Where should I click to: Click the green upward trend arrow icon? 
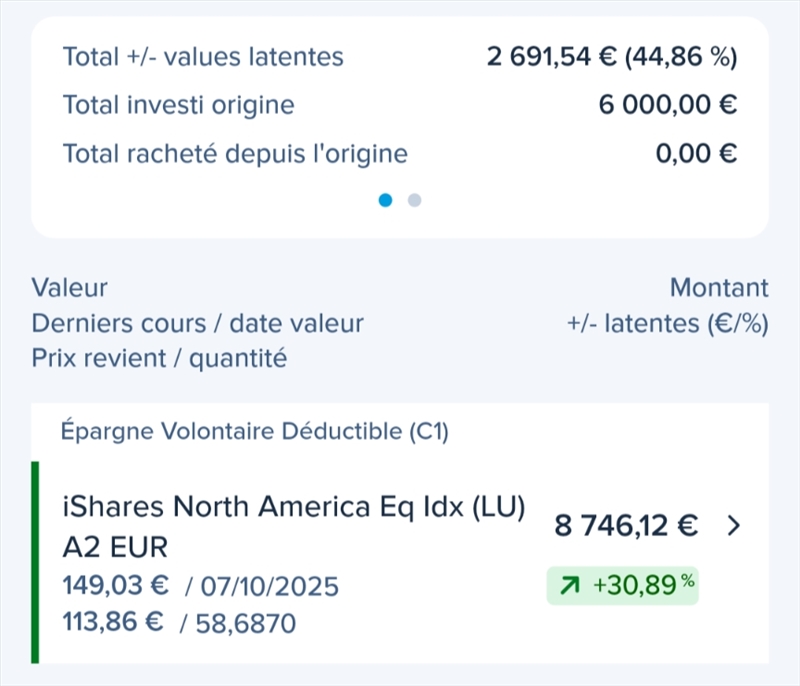[x=570, y=587]
